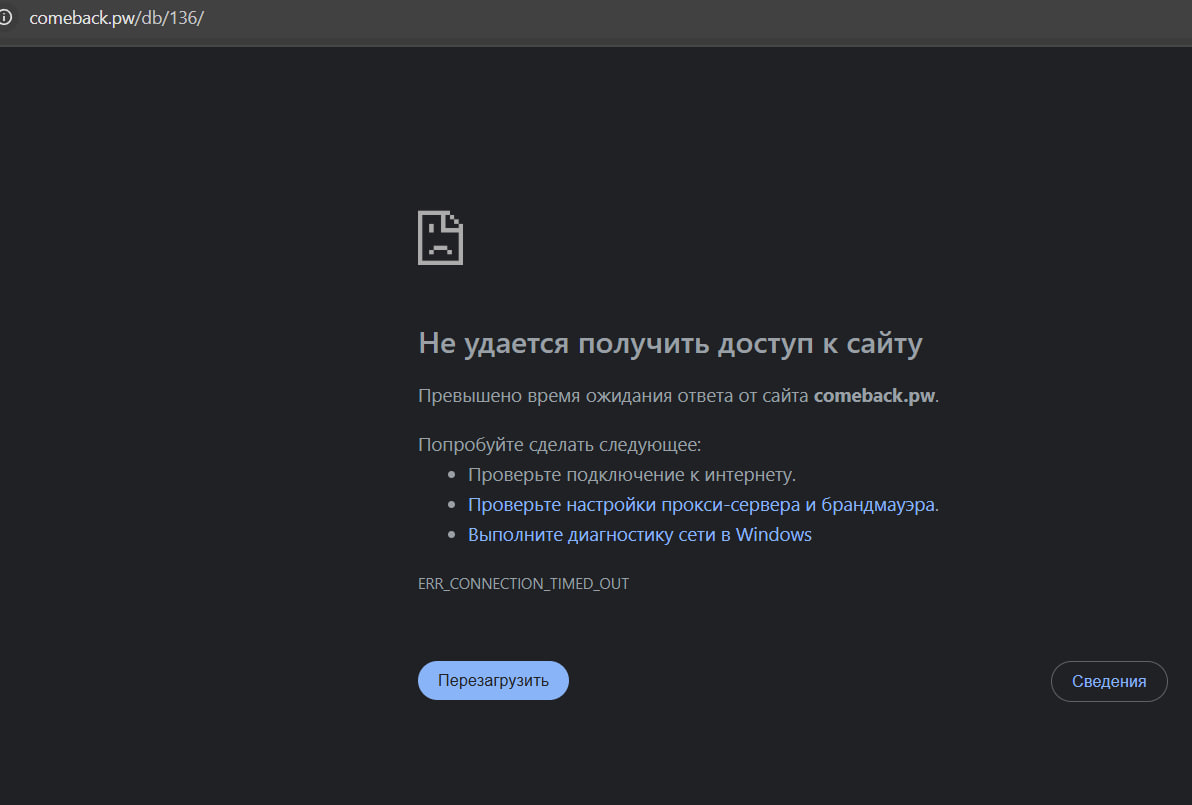The height and width of the screenshot is (805, 1192).
Task: Click the bold comeback.pw in error message
Action: pyautogui.click(x=874, y=395)
